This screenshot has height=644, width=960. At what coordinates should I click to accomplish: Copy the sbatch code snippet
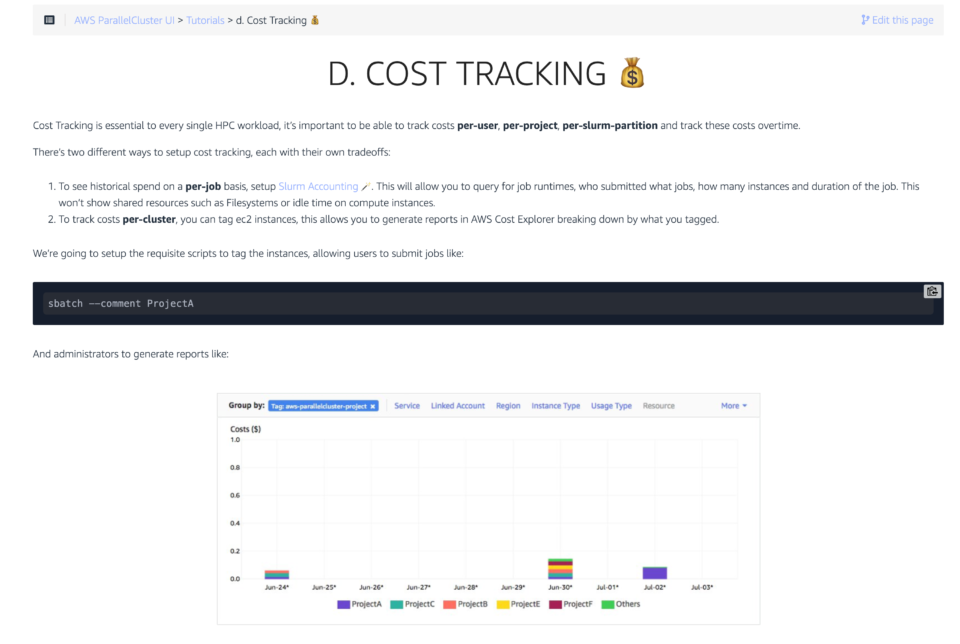pyautogui.click(x=931, y=291)
